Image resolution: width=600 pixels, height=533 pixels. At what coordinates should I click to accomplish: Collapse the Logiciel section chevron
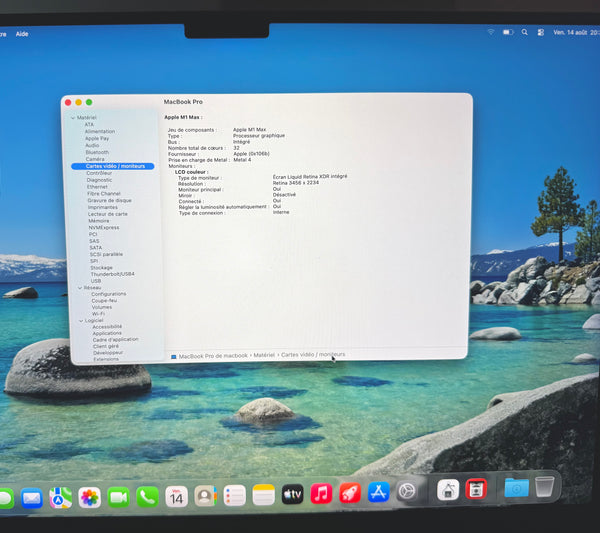[x=81, y=321]
